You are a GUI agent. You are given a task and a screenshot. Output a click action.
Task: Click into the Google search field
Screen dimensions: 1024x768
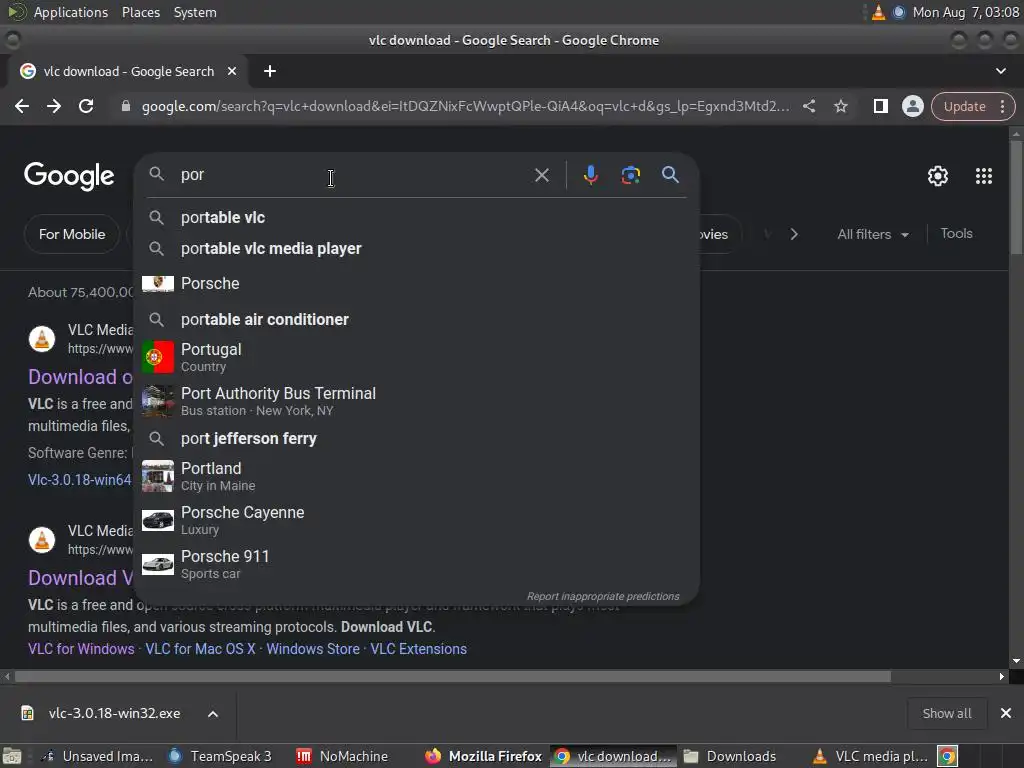click(353, 175)
